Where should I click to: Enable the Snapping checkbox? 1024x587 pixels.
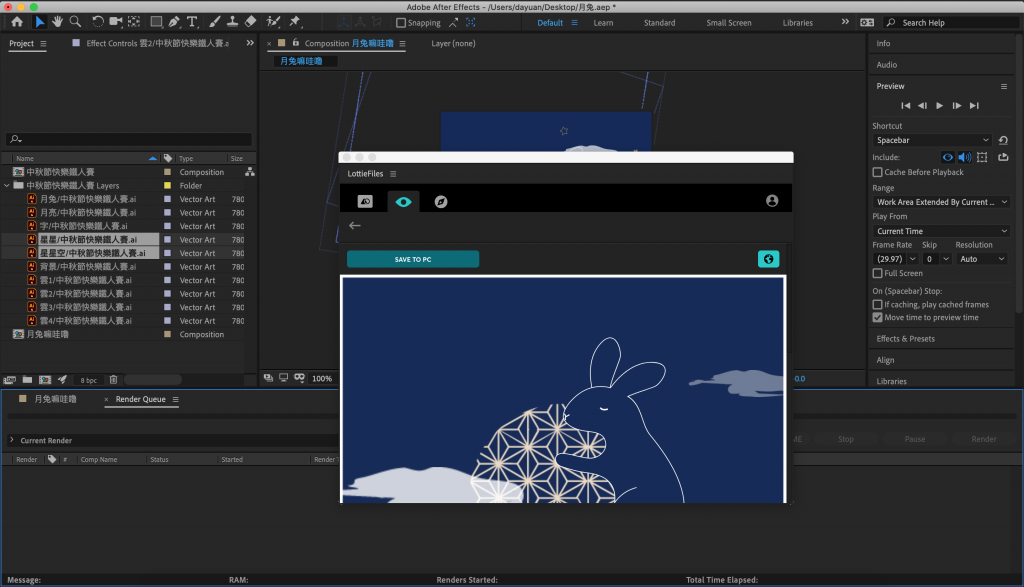pyautogui.click(x=399, y=22)
